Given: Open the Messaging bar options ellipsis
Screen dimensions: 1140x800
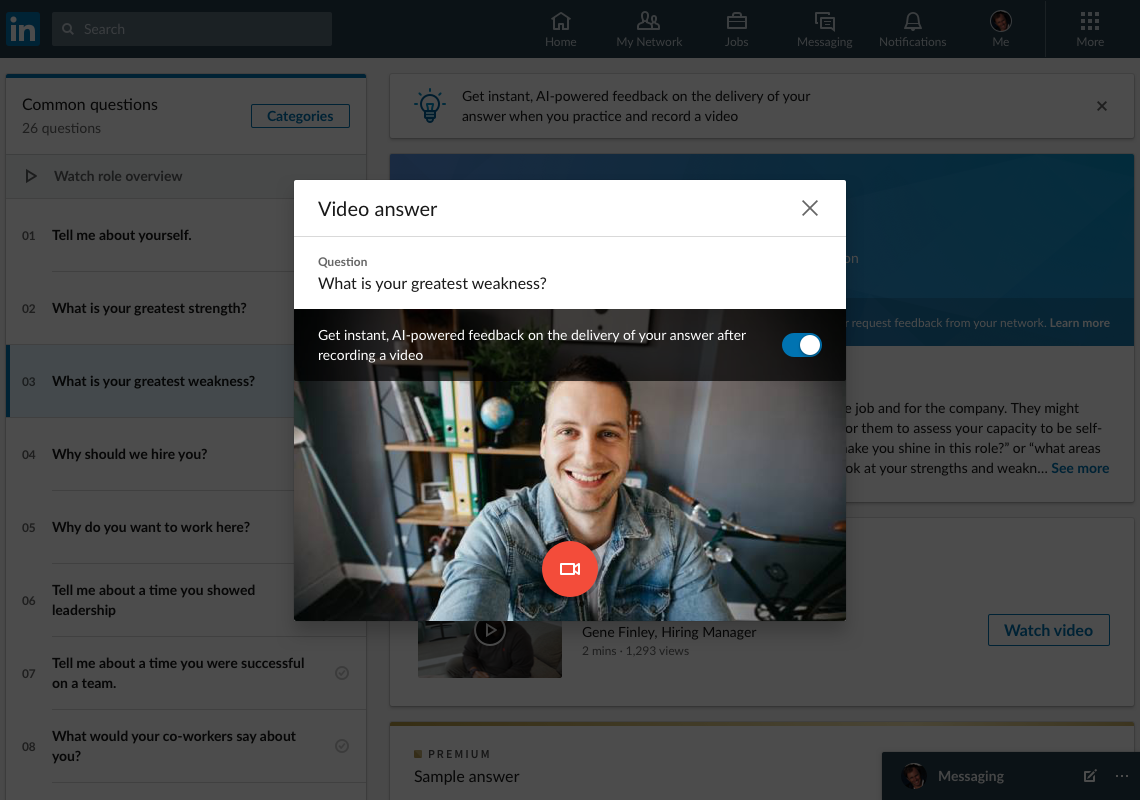Looking at the screenshot, I should point(1121,776).
